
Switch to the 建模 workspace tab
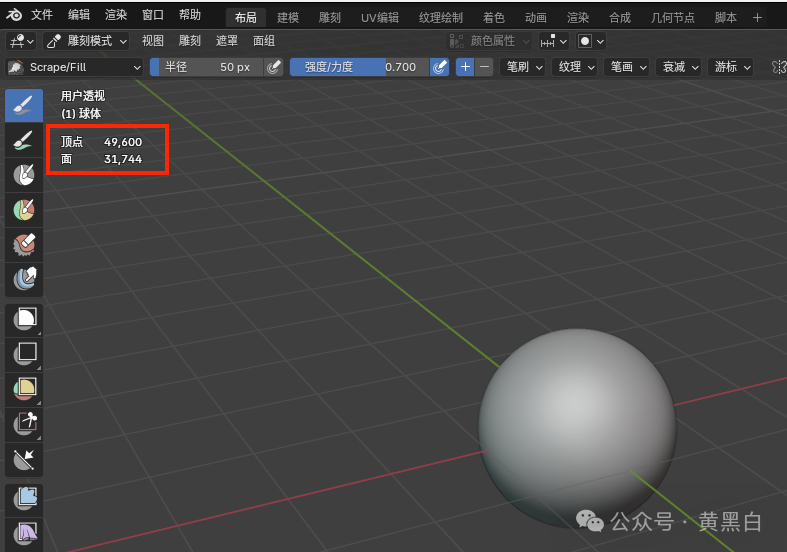pyautogui.click(x=288, y=18)
